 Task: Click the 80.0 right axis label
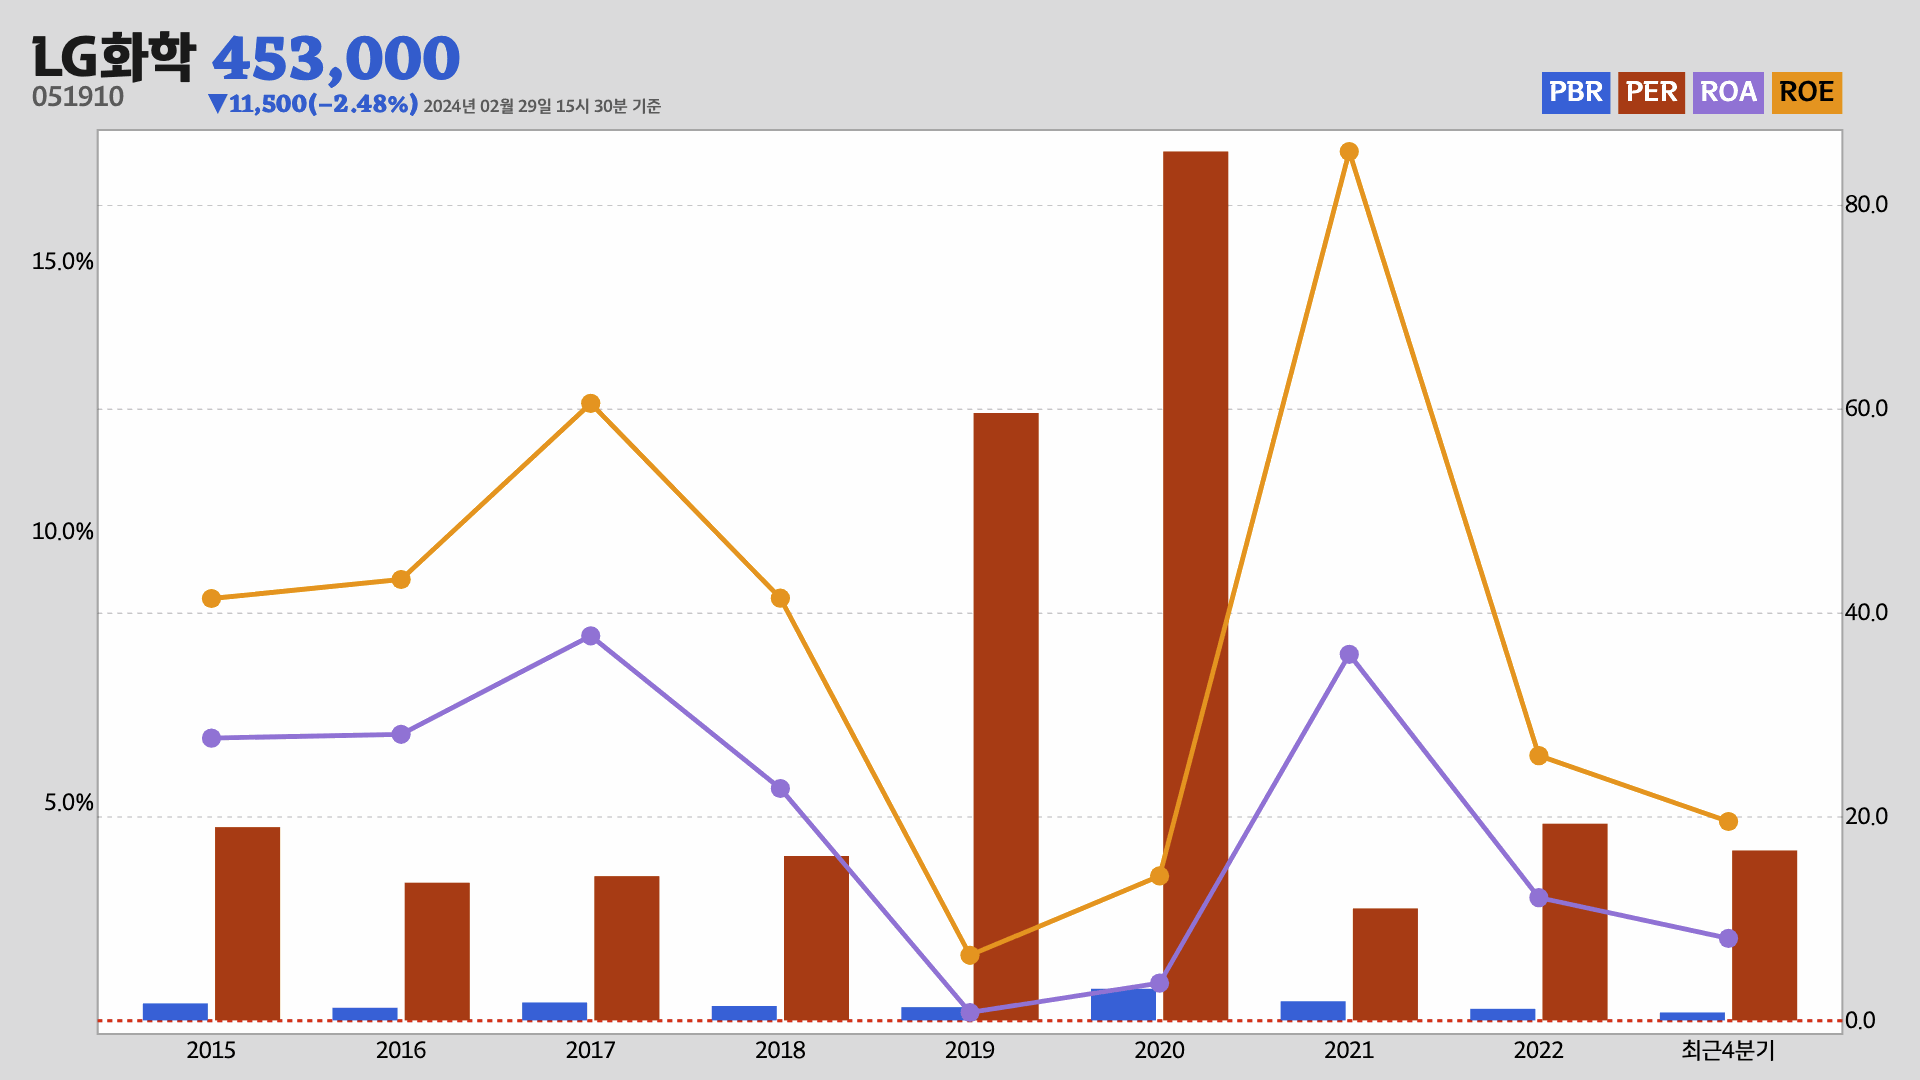coord(1866,205)
